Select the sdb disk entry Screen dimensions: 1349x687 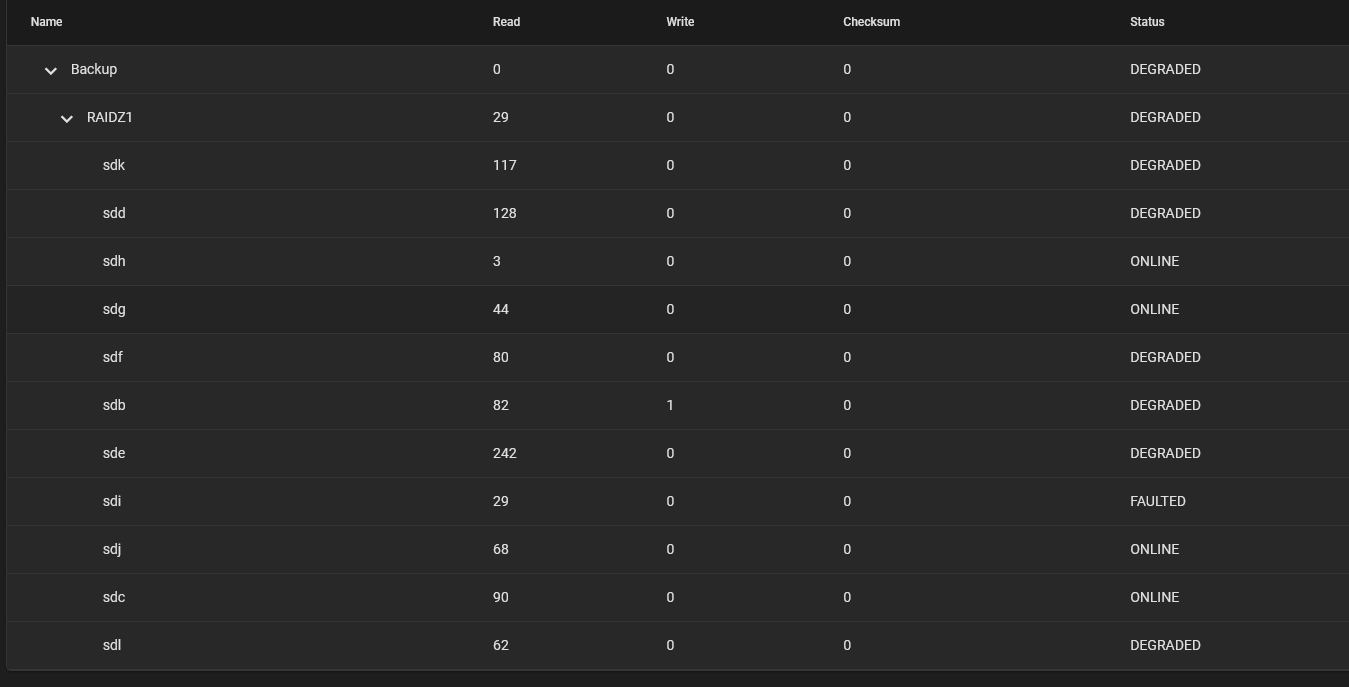[x=678, y=406]
